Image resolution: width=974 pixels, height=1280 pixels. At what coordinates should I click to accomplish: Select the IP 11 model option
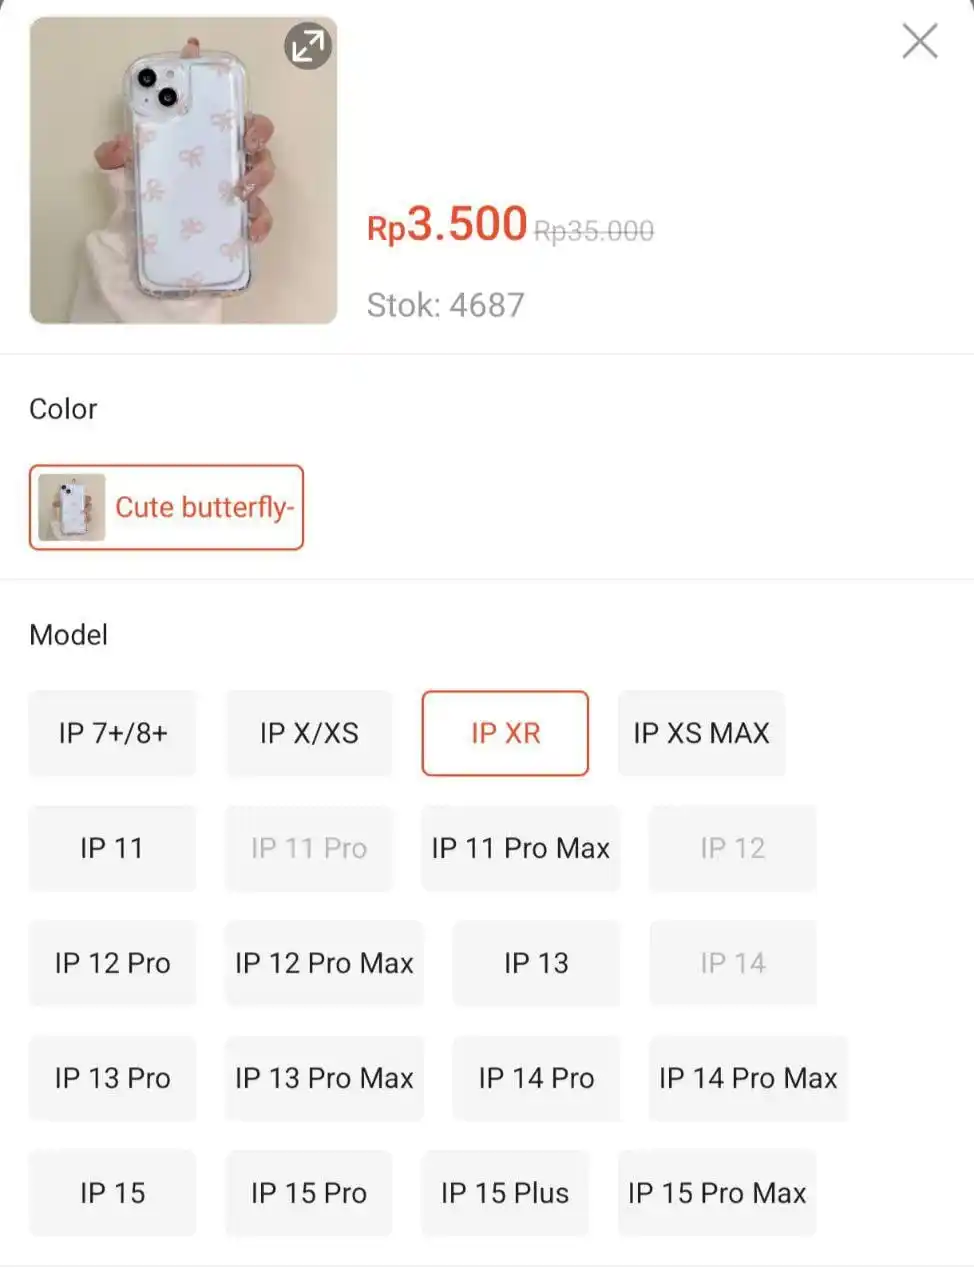[112, 848]
